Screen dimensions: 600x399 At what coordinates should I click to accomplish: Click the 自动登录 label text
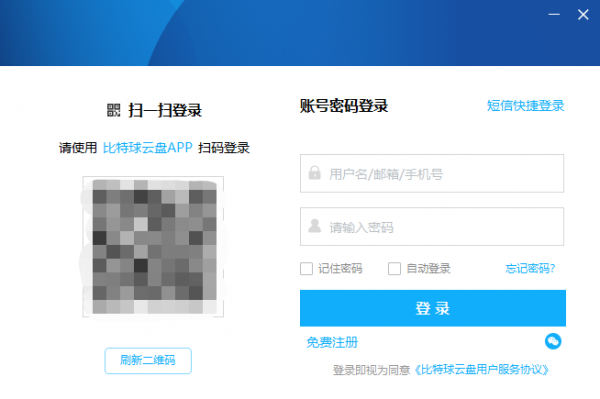point(428,269)
